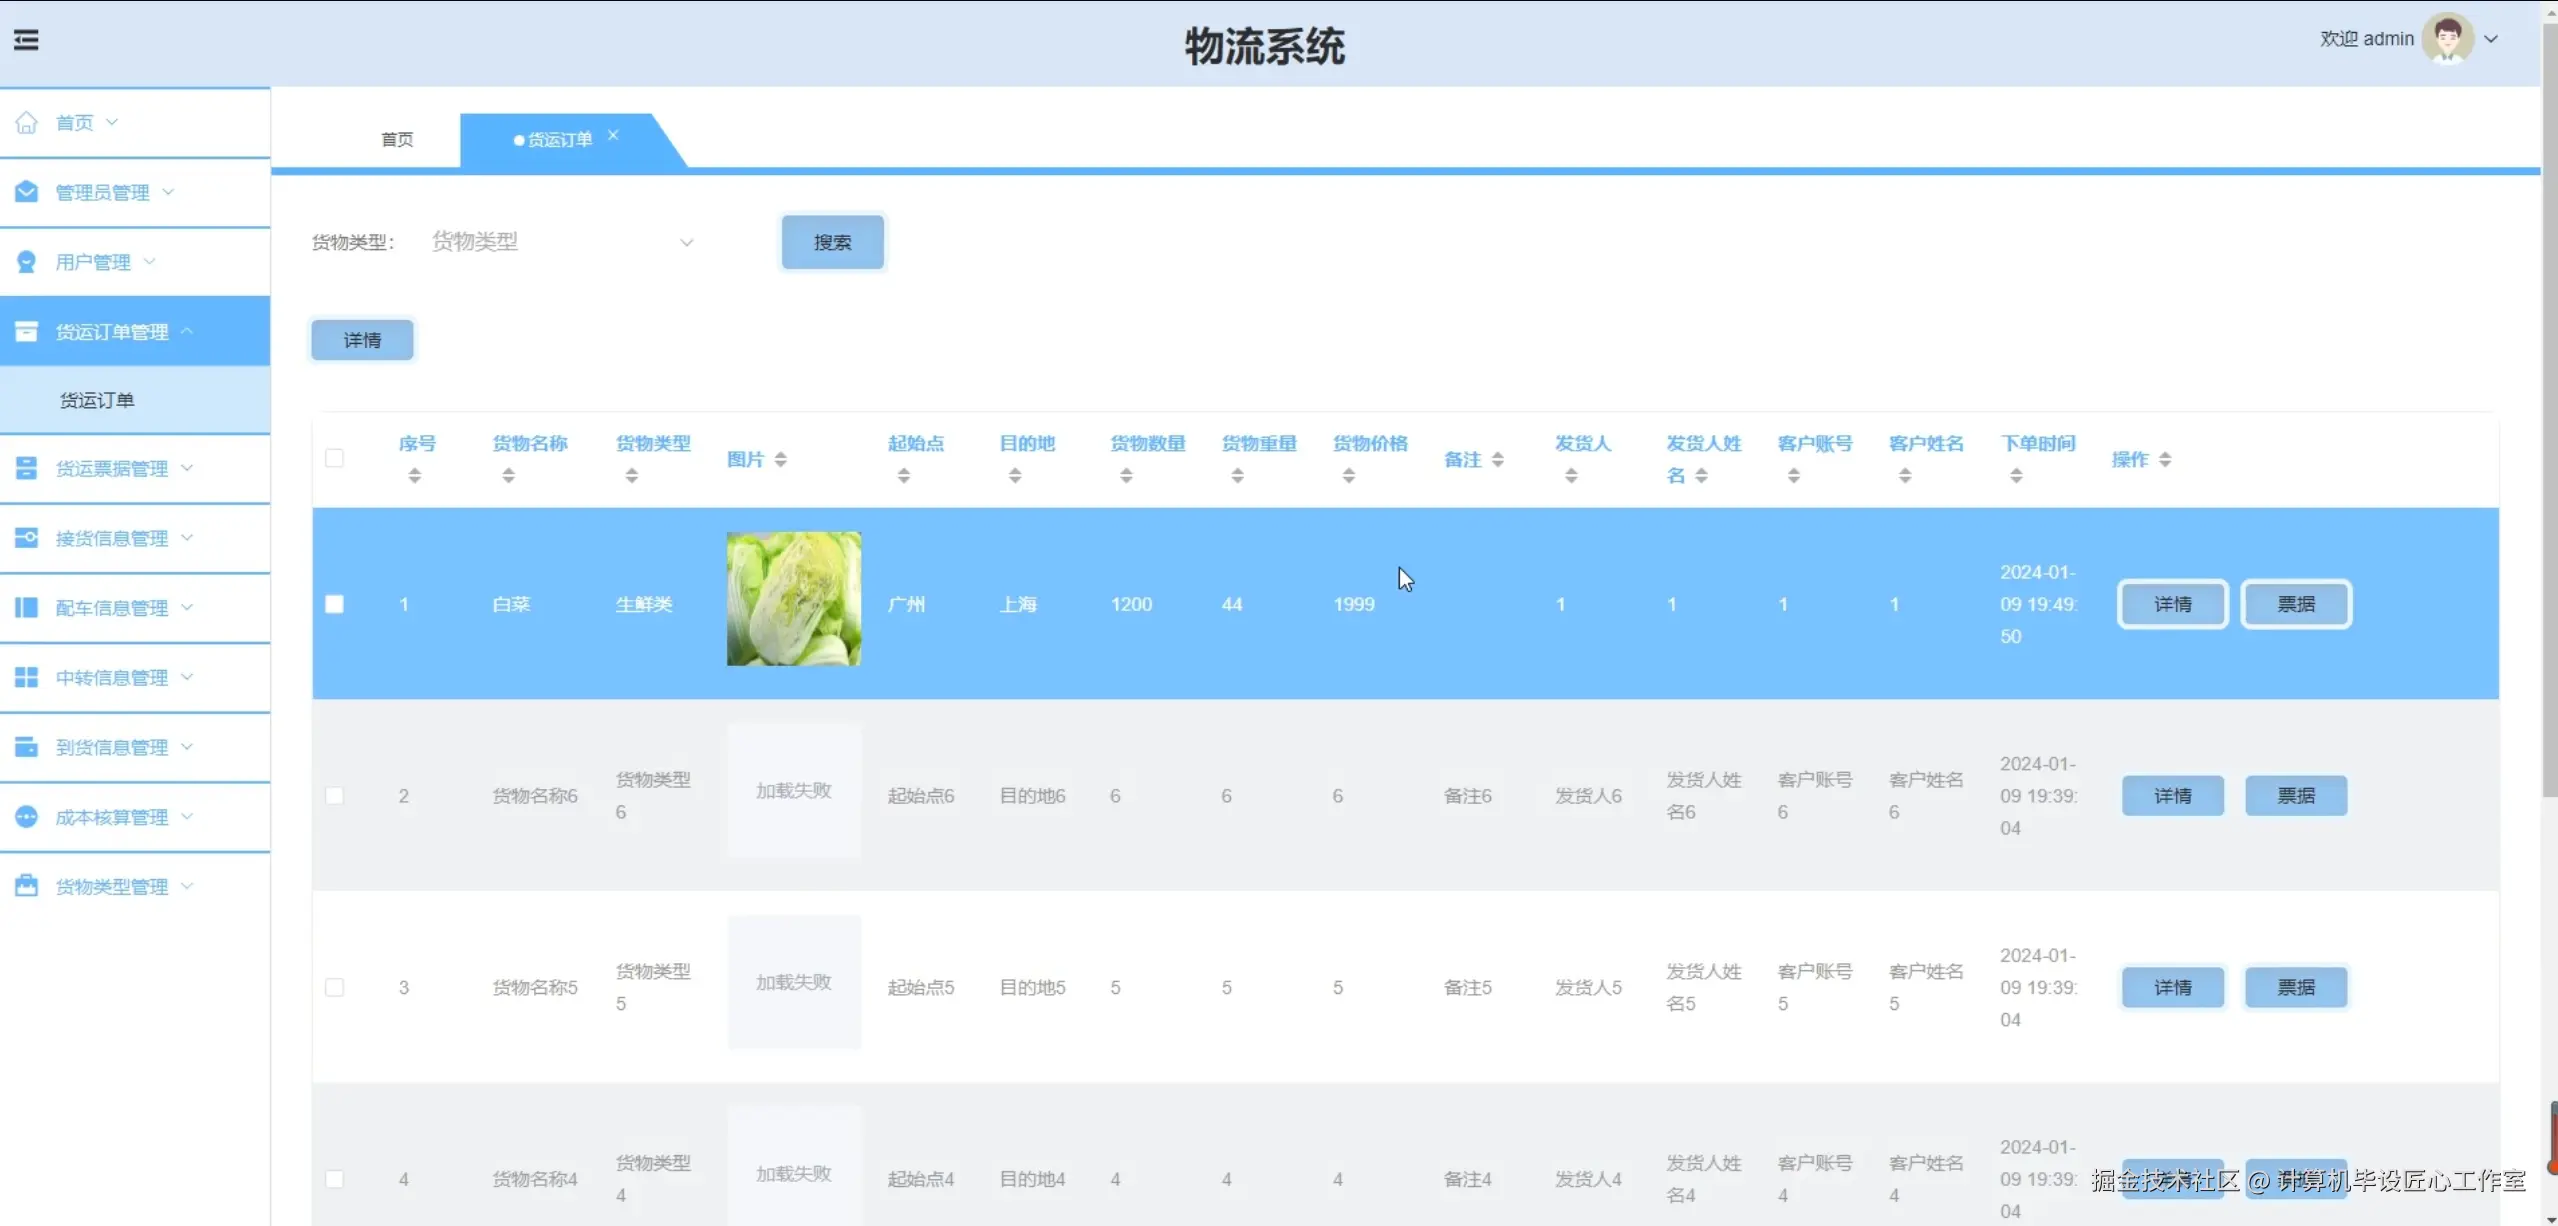The image size is (2558, 1226).
Task: Switch to the 首页 tab
Action: (x=397, y=140)
